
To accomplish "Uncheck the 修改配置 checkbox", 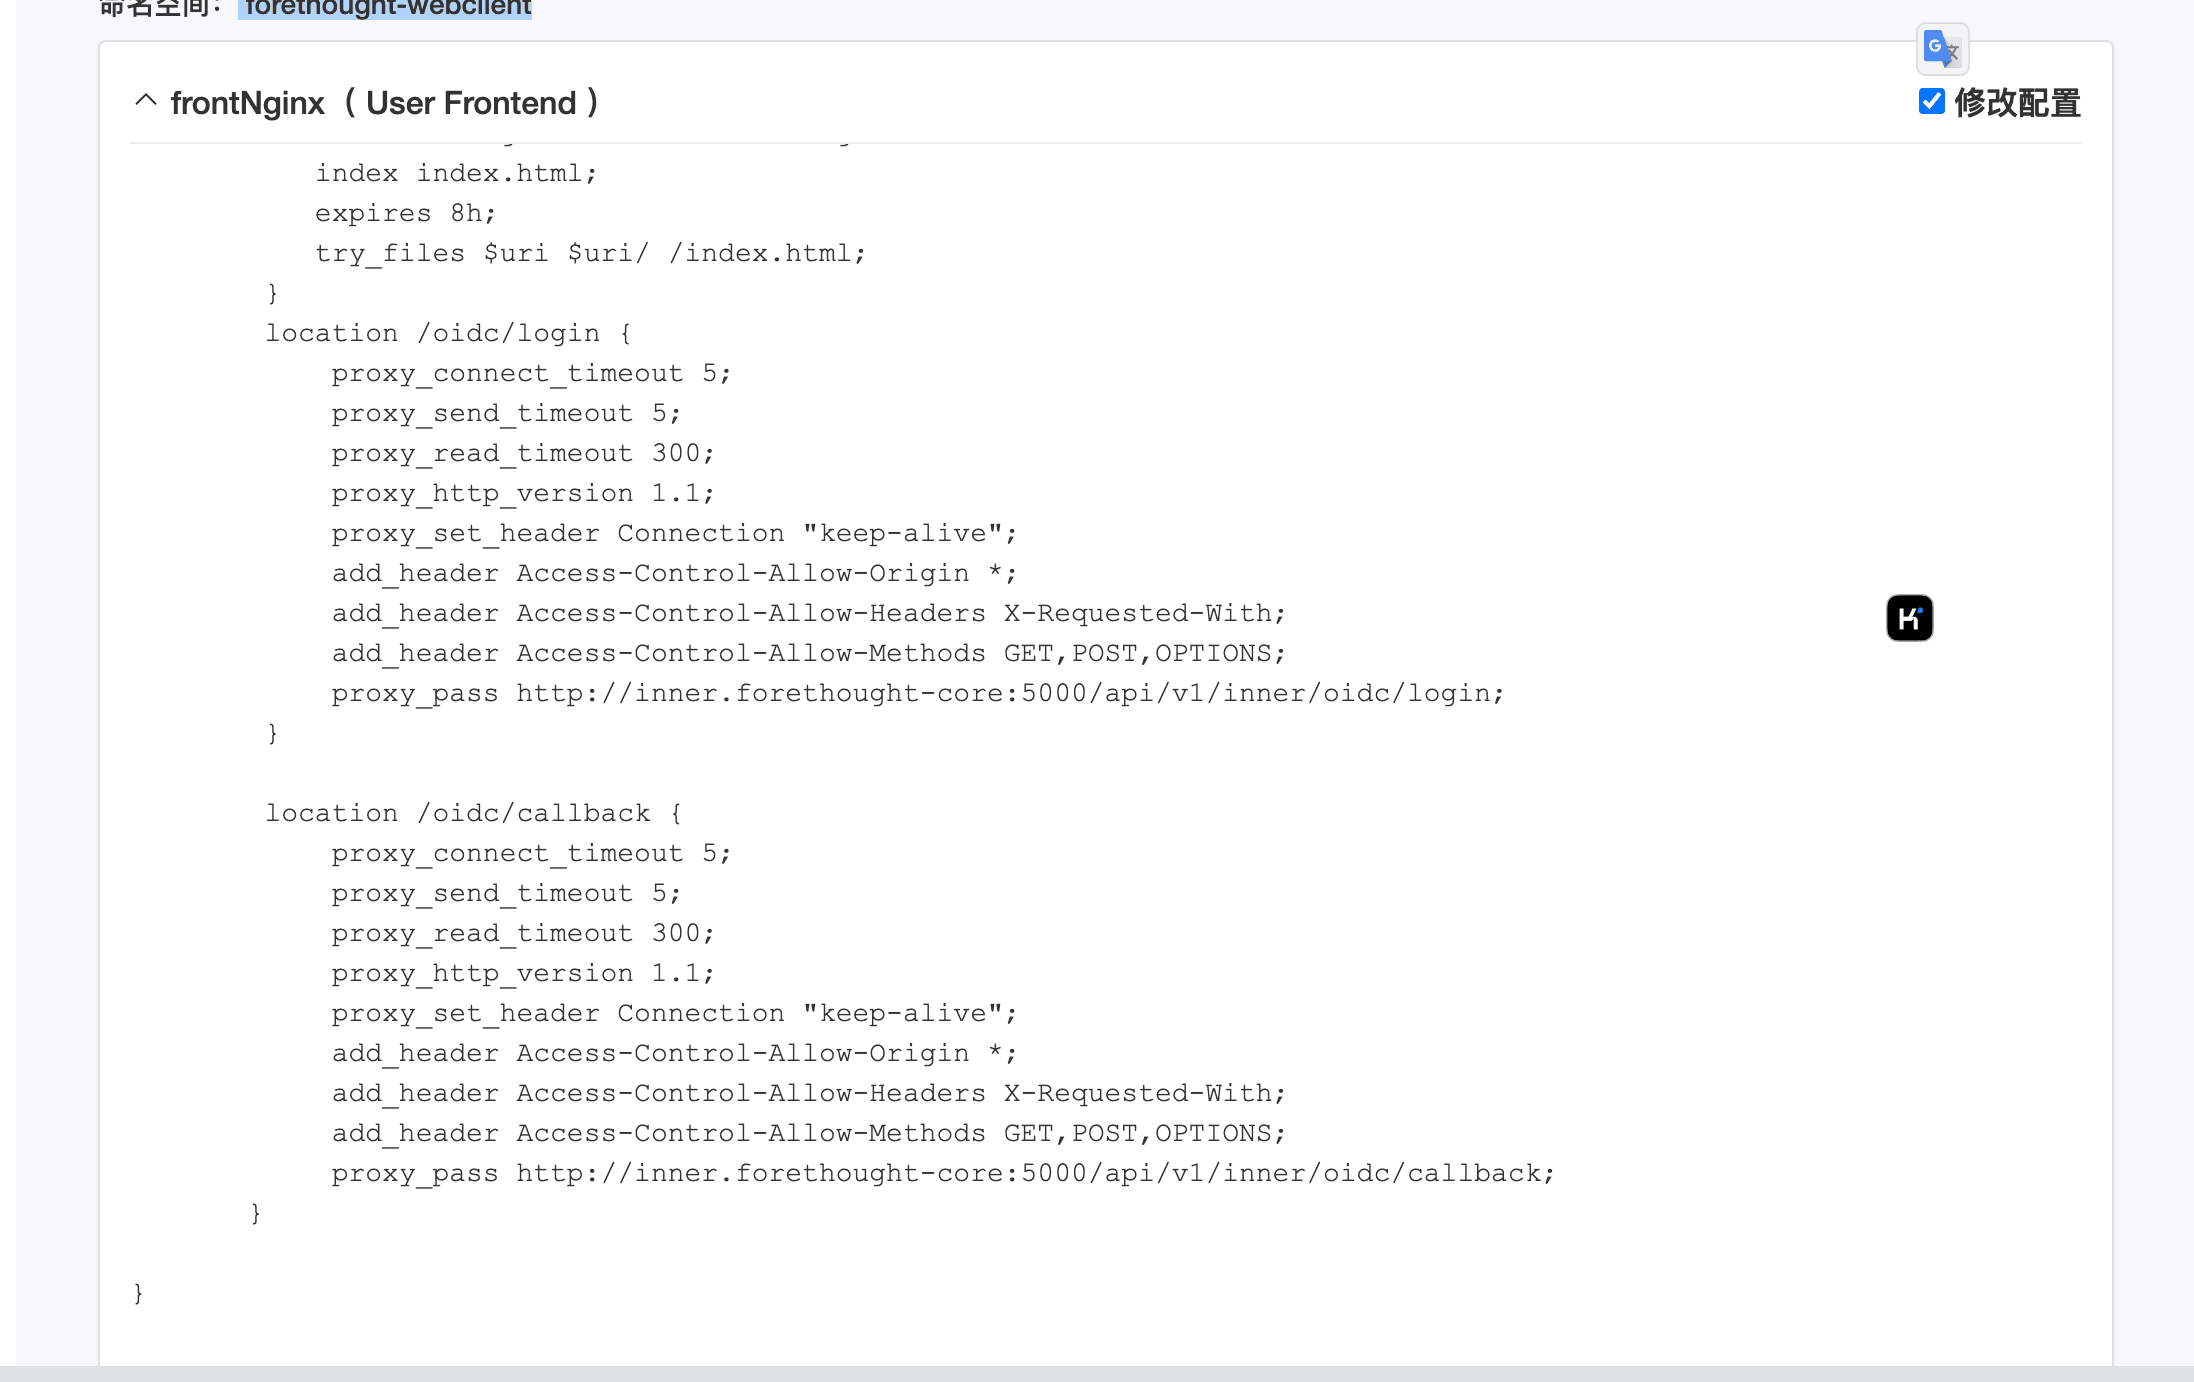I will (1931, 101).
